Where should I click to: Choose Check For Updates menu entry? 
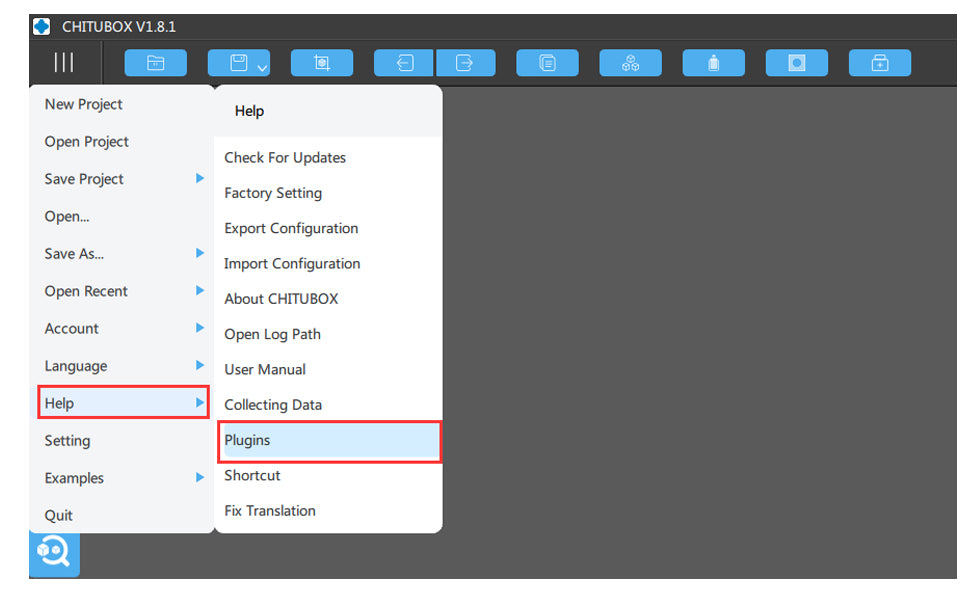[285, 158]
